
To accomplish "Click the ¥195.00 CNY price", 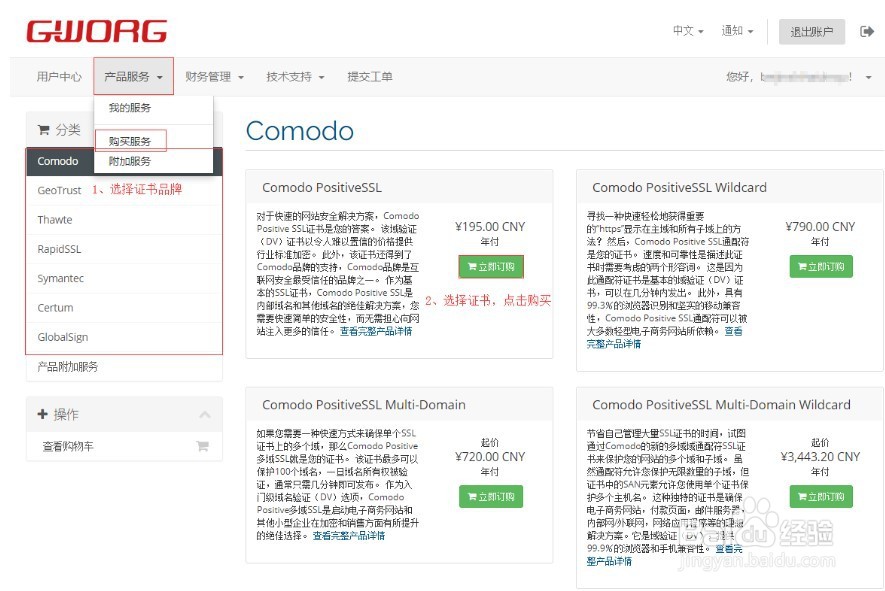I will tap(490, 227).
